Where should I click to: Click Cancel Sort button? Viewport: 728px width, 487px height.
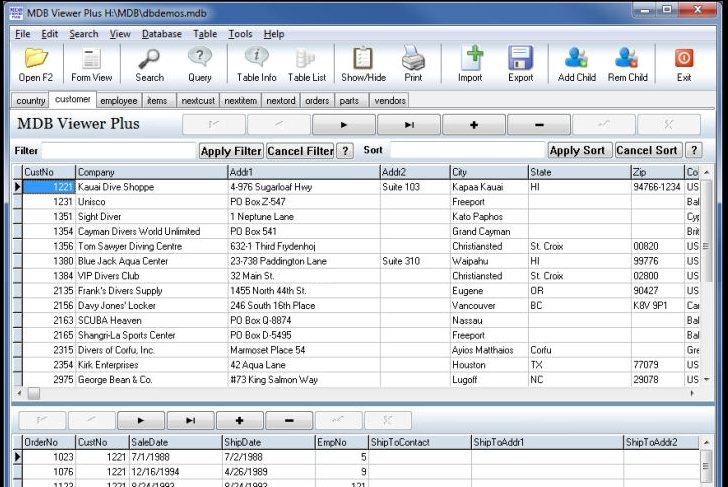[x=649, y=150]
